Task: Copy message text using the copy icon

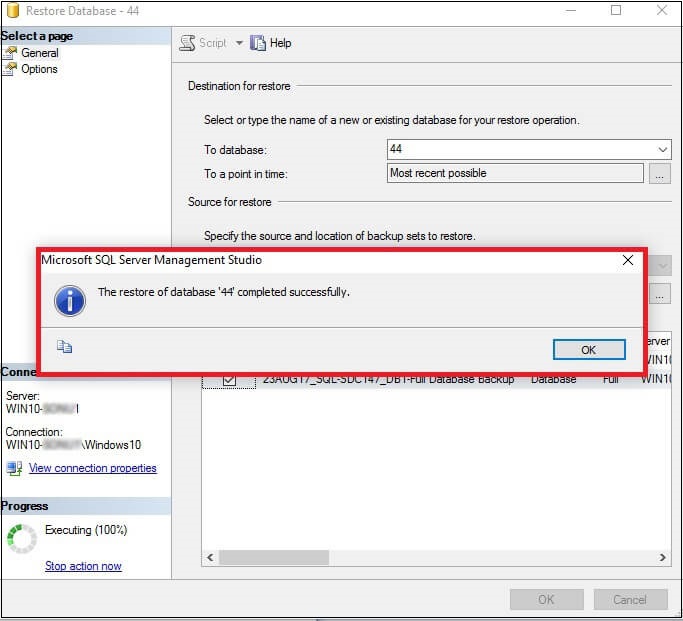Action: pyautogui.click(x=64, y=347)
